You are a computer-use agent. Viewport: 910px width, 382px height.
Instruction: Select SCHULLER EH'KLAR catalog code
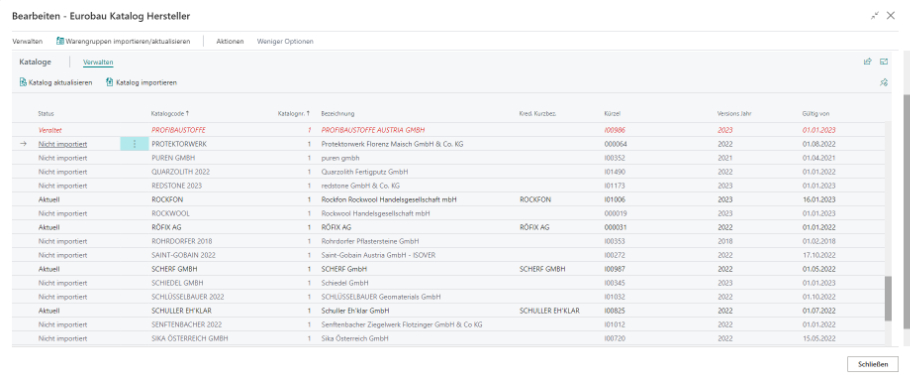coord(180,311)
